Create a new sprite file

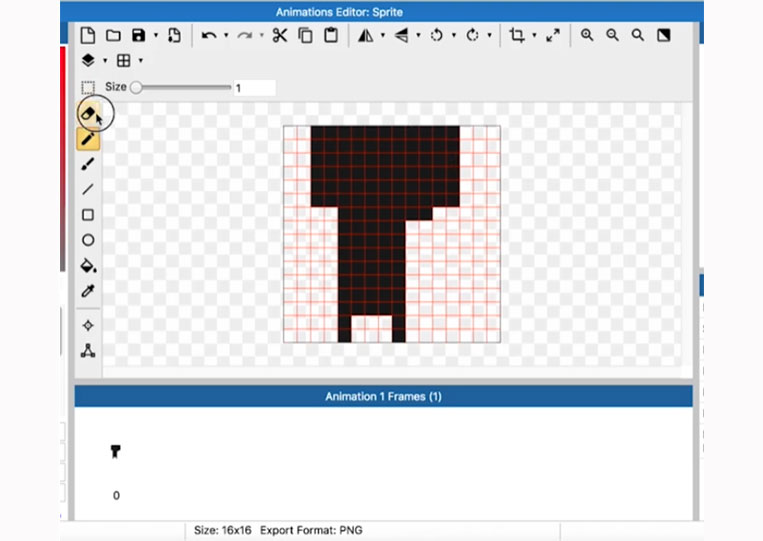(88, 35)
